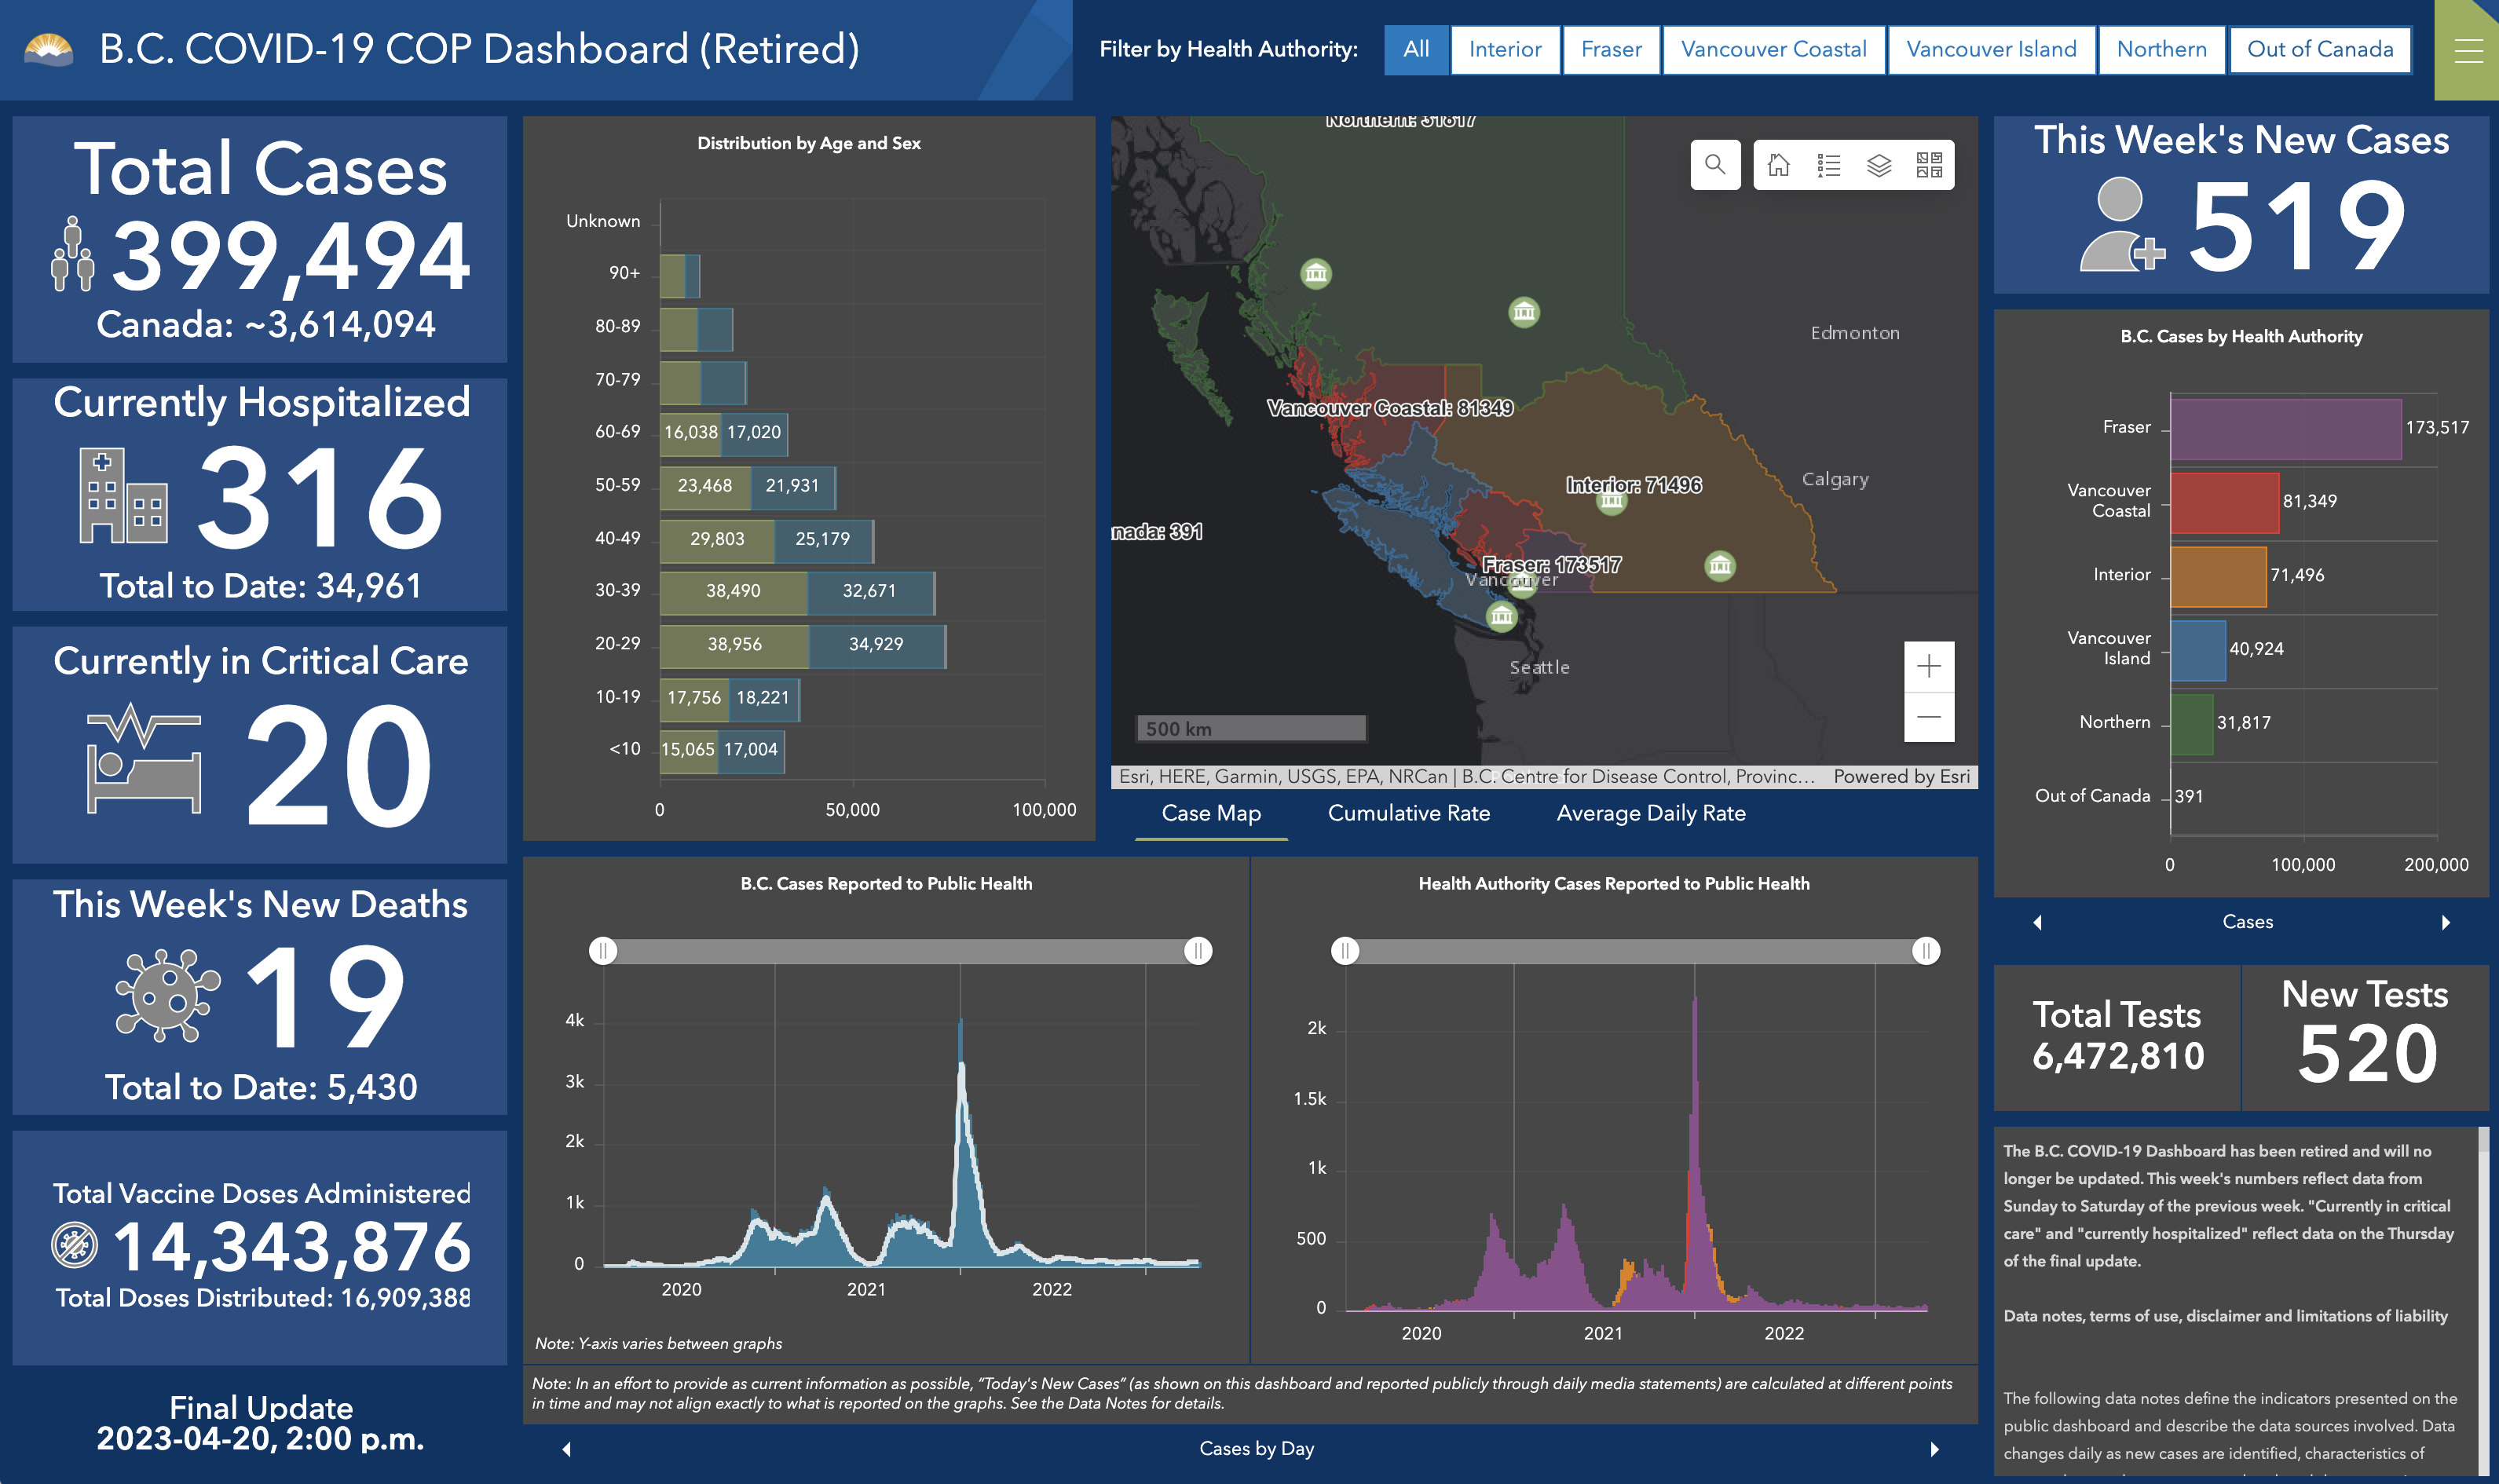
Task: Select the Vancouver Coastal filter
Action: pos(1773,49)
